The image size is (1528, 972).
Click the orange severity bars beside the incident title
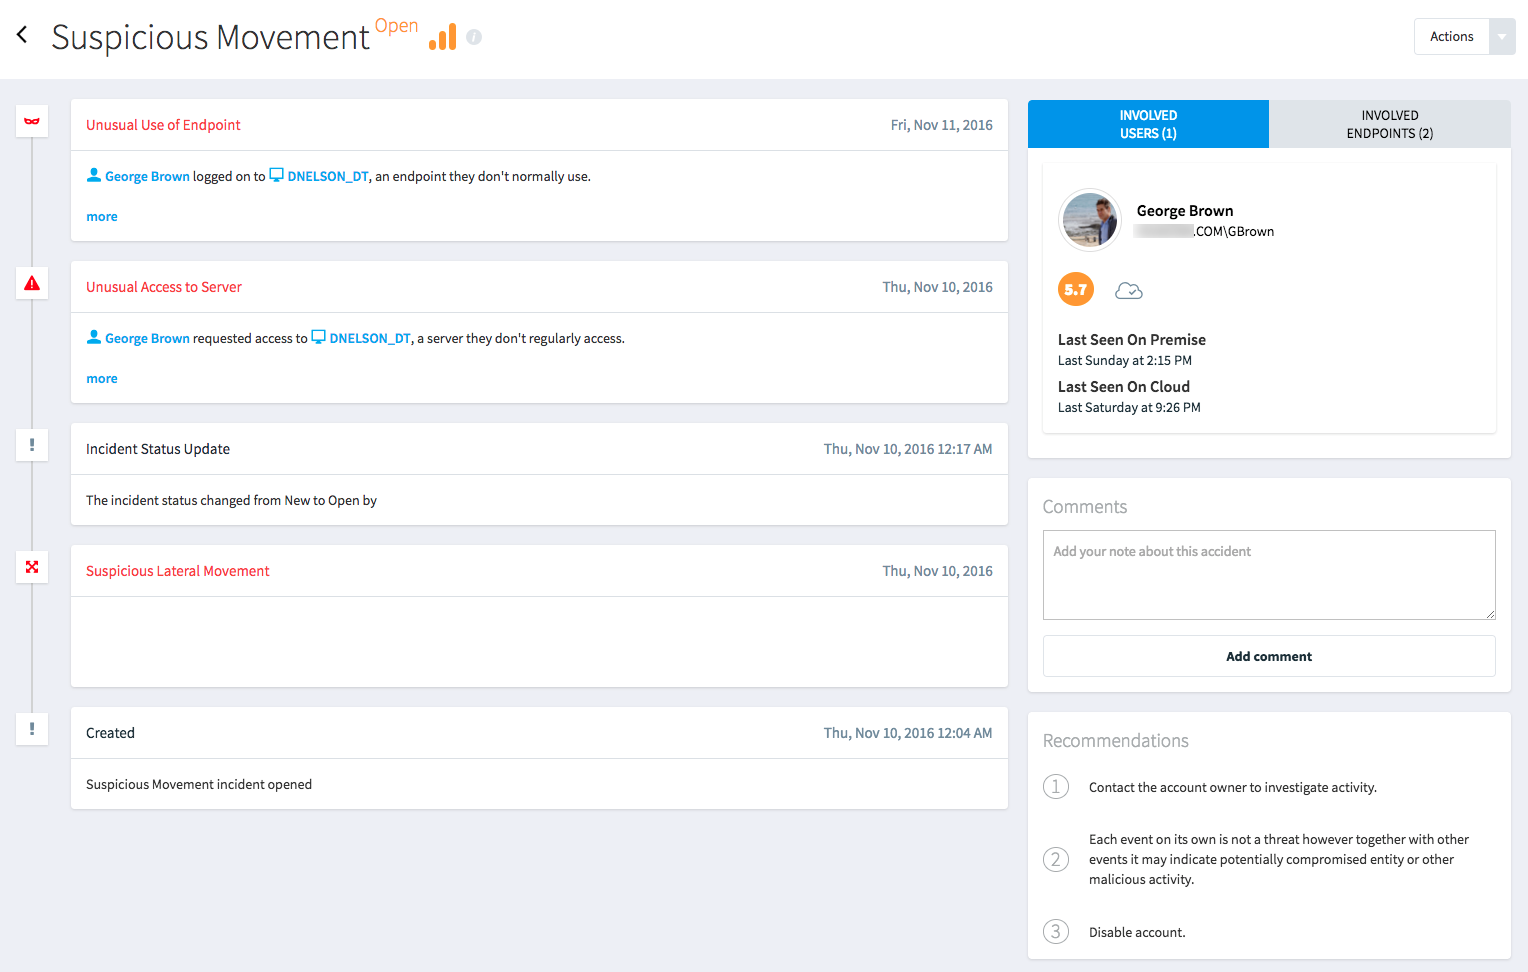(442, 36)
